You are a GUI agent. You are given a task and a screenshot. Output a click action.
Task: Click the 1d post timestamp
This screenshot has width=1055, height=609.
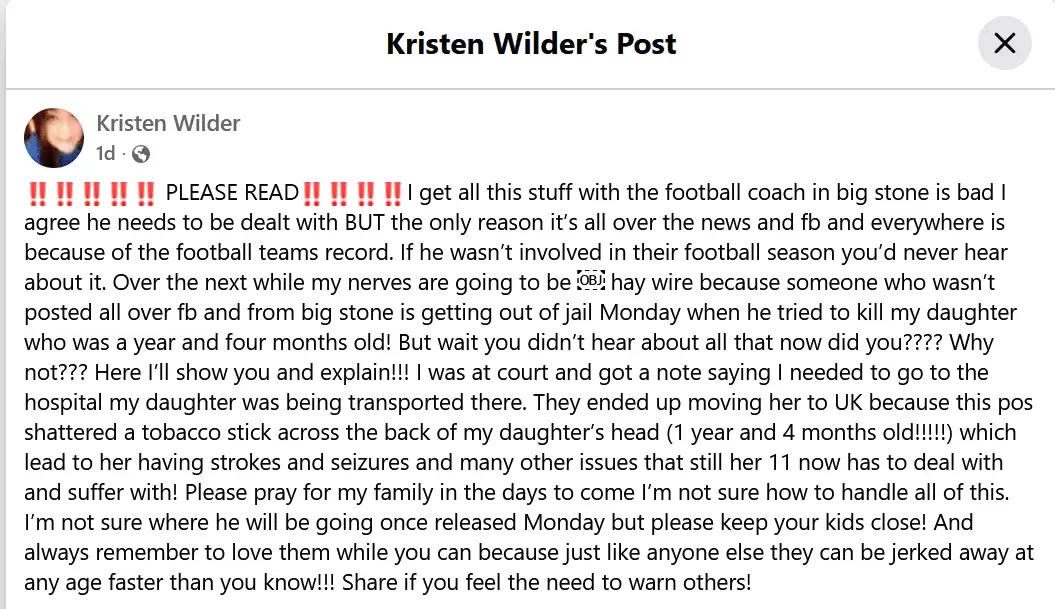click(105, 154)
